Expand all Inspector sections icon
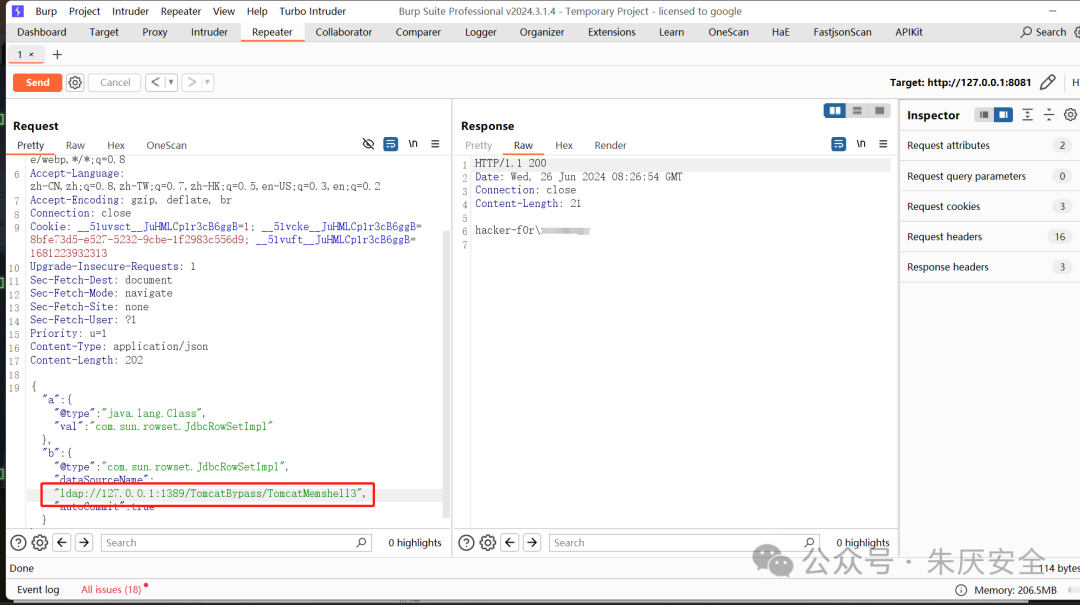The width and height of the screenshot is (1080, 605). tap(1027, 115)
